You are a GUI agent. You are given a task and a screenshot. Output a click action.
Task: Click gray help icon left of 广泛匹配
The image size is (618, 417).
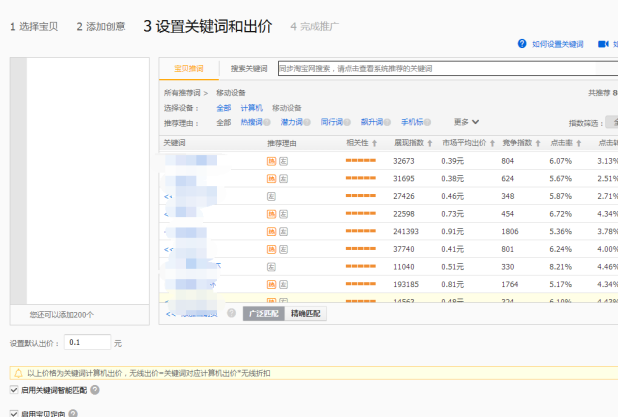click(231, 313)
